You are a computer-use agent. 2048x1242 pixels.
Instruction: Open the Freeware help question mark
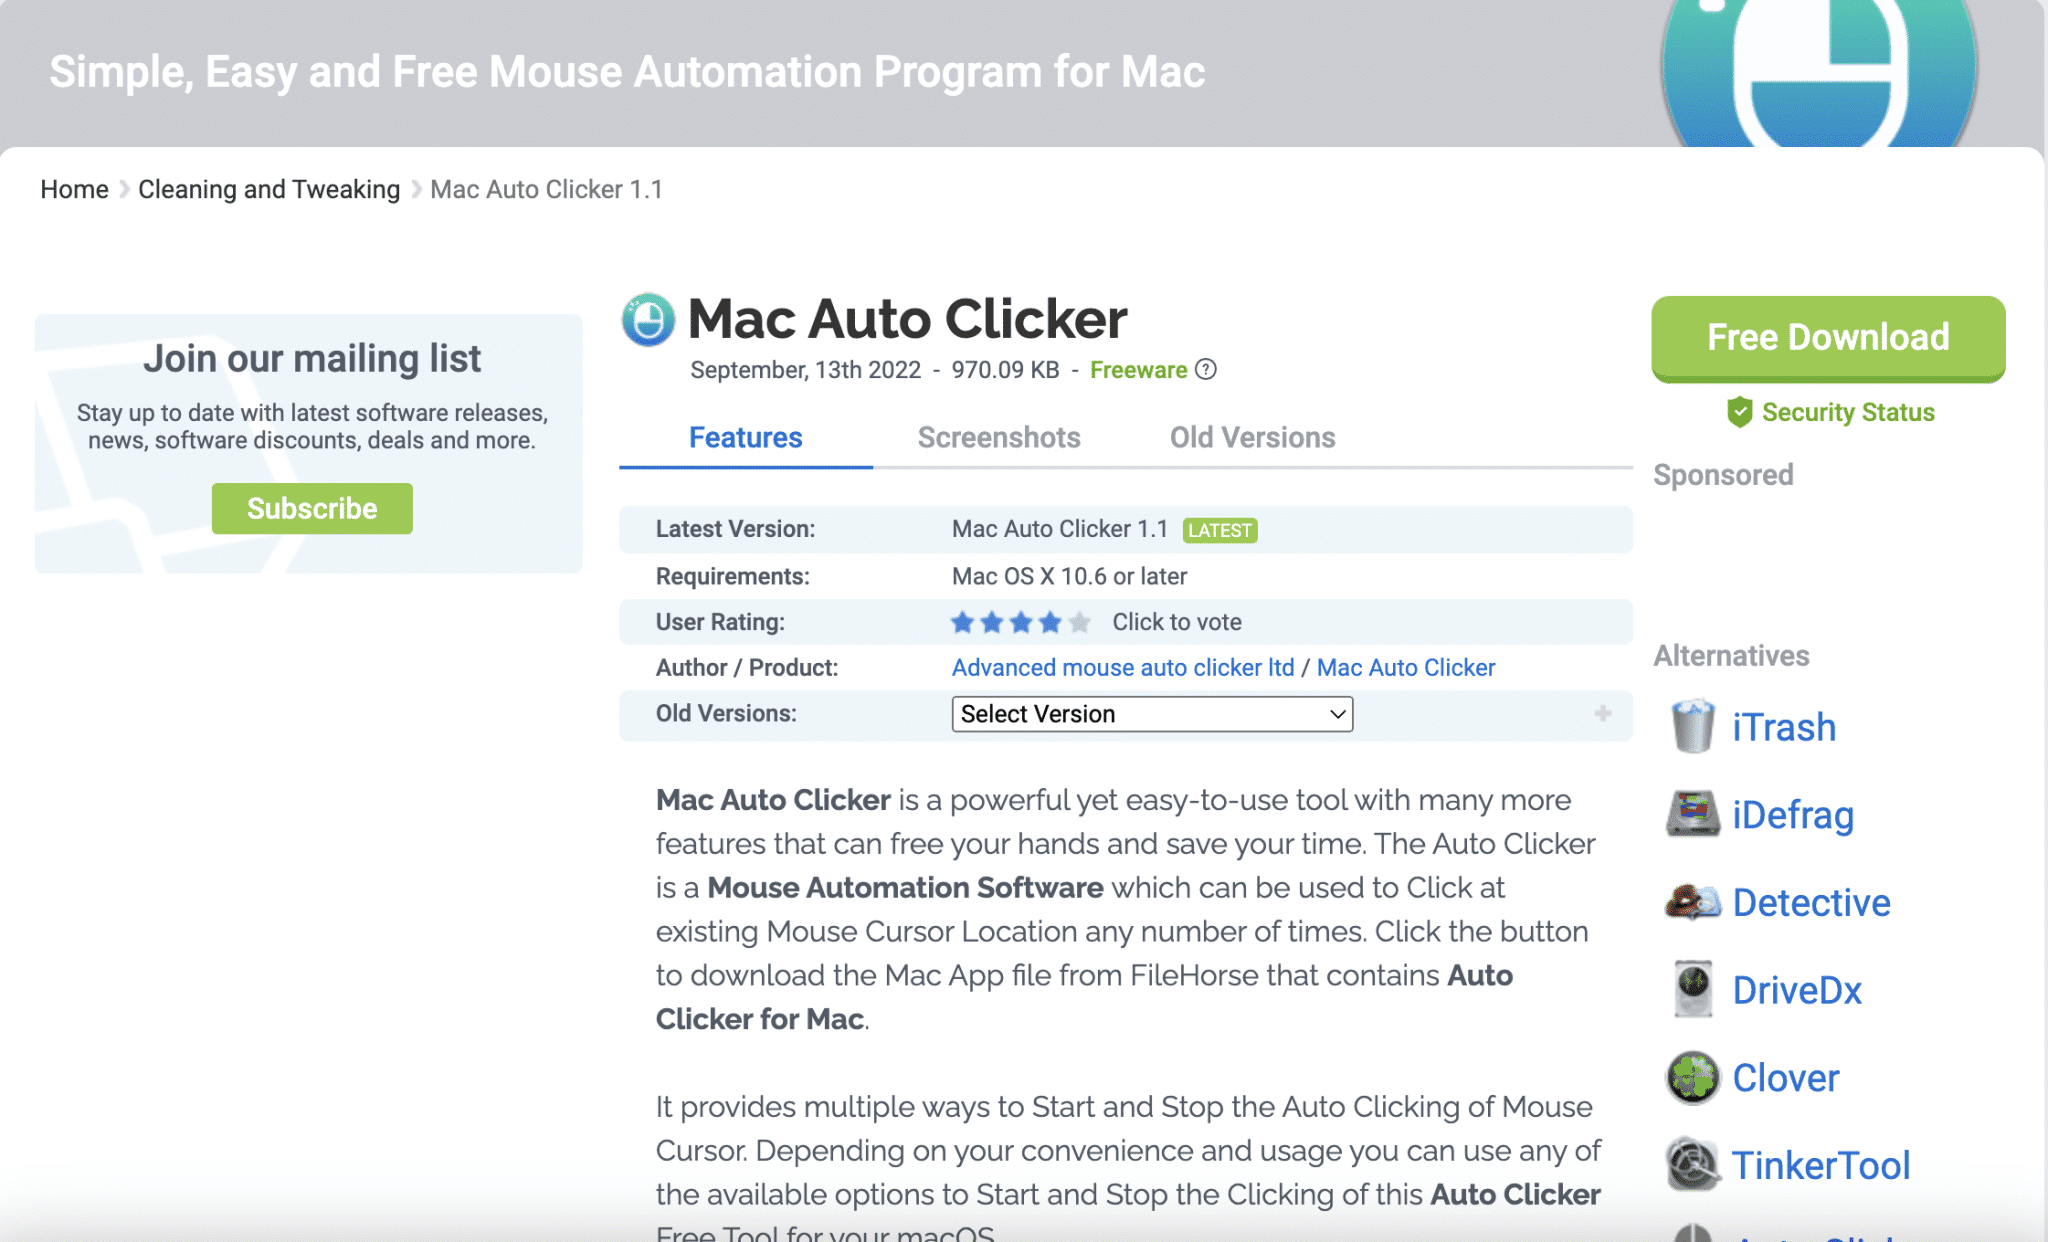[1206, 369]
